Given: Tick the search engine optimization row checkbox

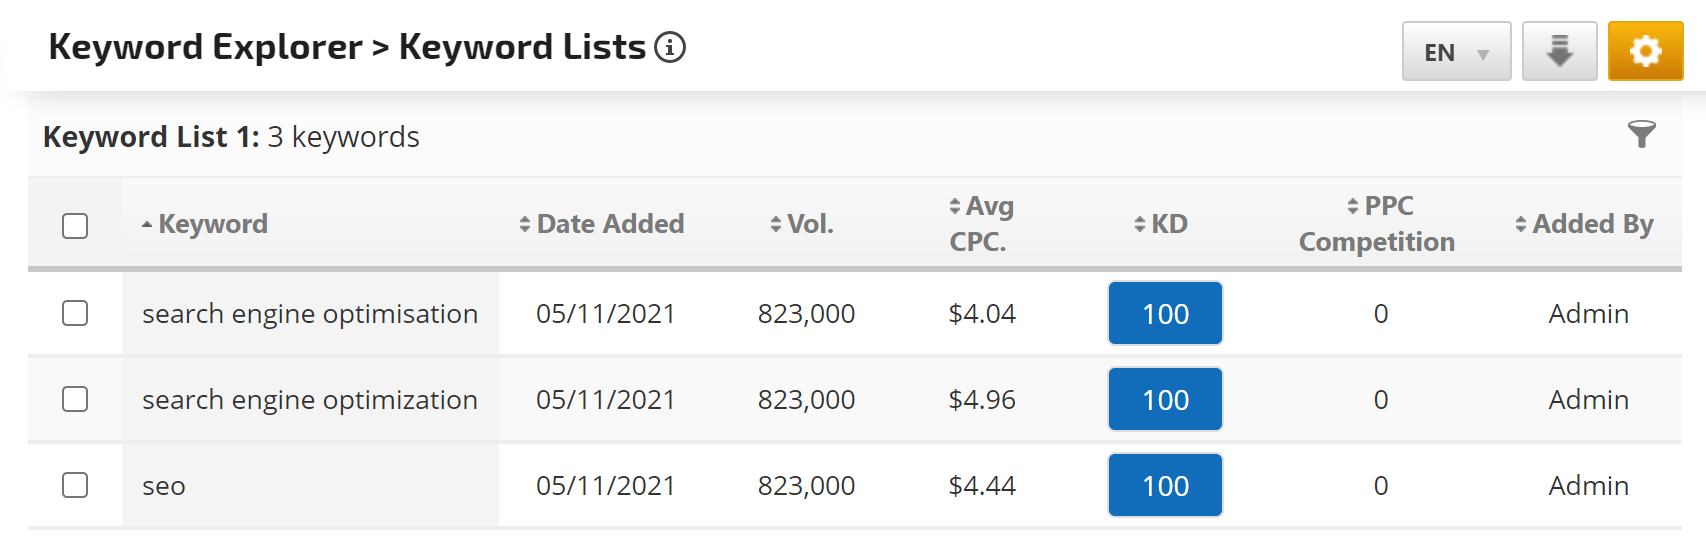Looking at the screenshot, I should [x=75, y=399].
